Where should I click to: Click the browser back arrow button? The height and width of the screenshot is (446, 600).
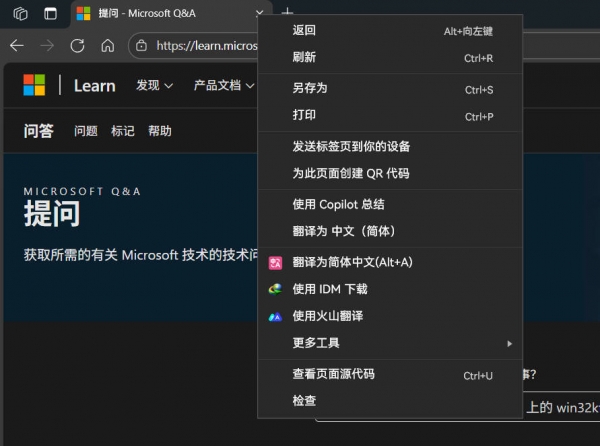coord(16,45)
